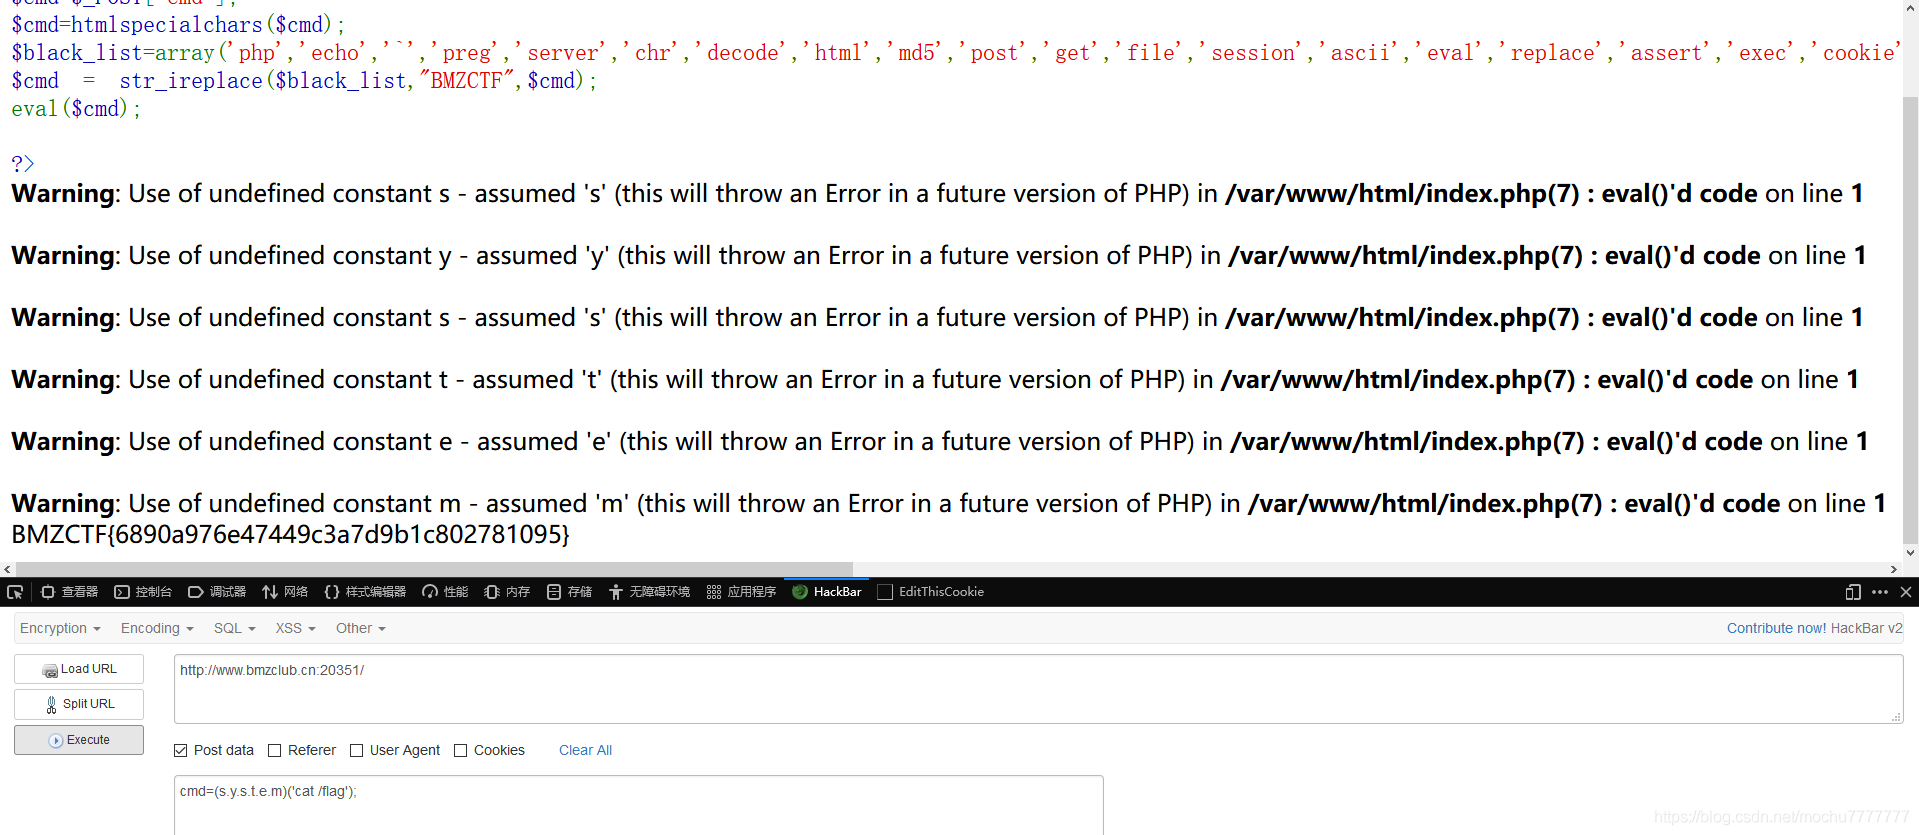
Task: Click the BMZCTF flag text
Action: [x=290, y=534]
